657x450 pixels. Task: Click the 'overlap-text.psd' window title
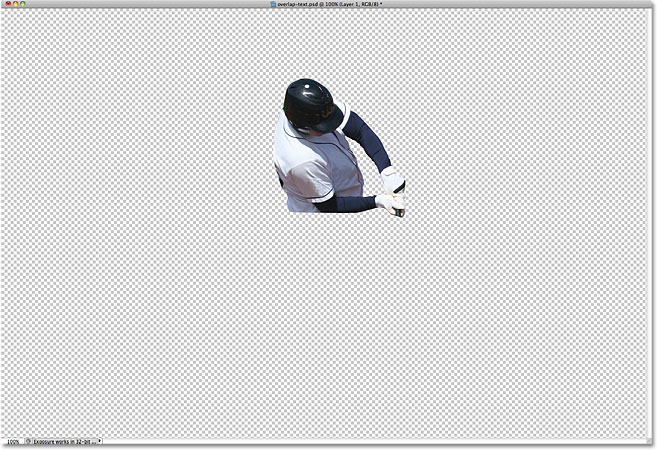pyautogui.click(x=329, y=4)
